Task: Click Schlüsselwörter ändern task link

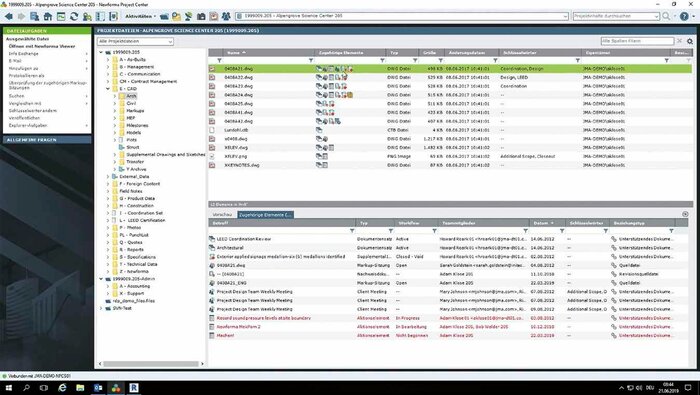Action: tap(33, 111)
